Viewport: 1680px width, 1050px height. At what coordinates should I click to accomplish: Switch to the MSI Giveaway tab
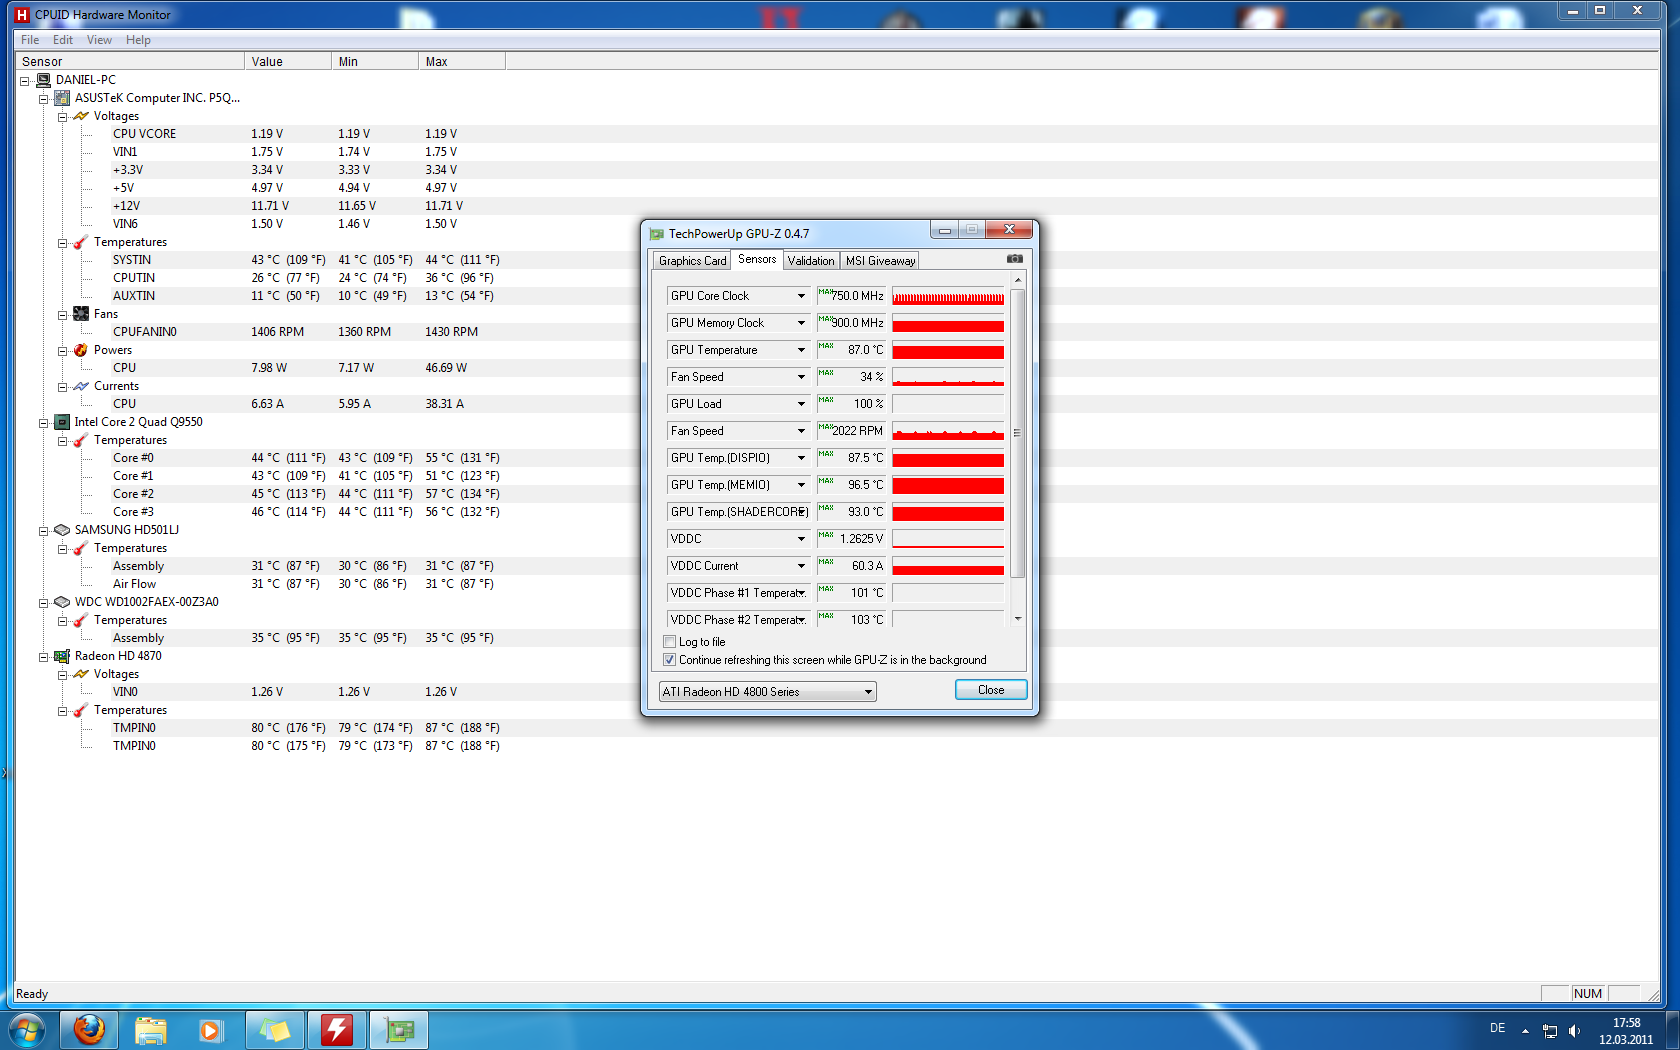[x=880, y=261]
